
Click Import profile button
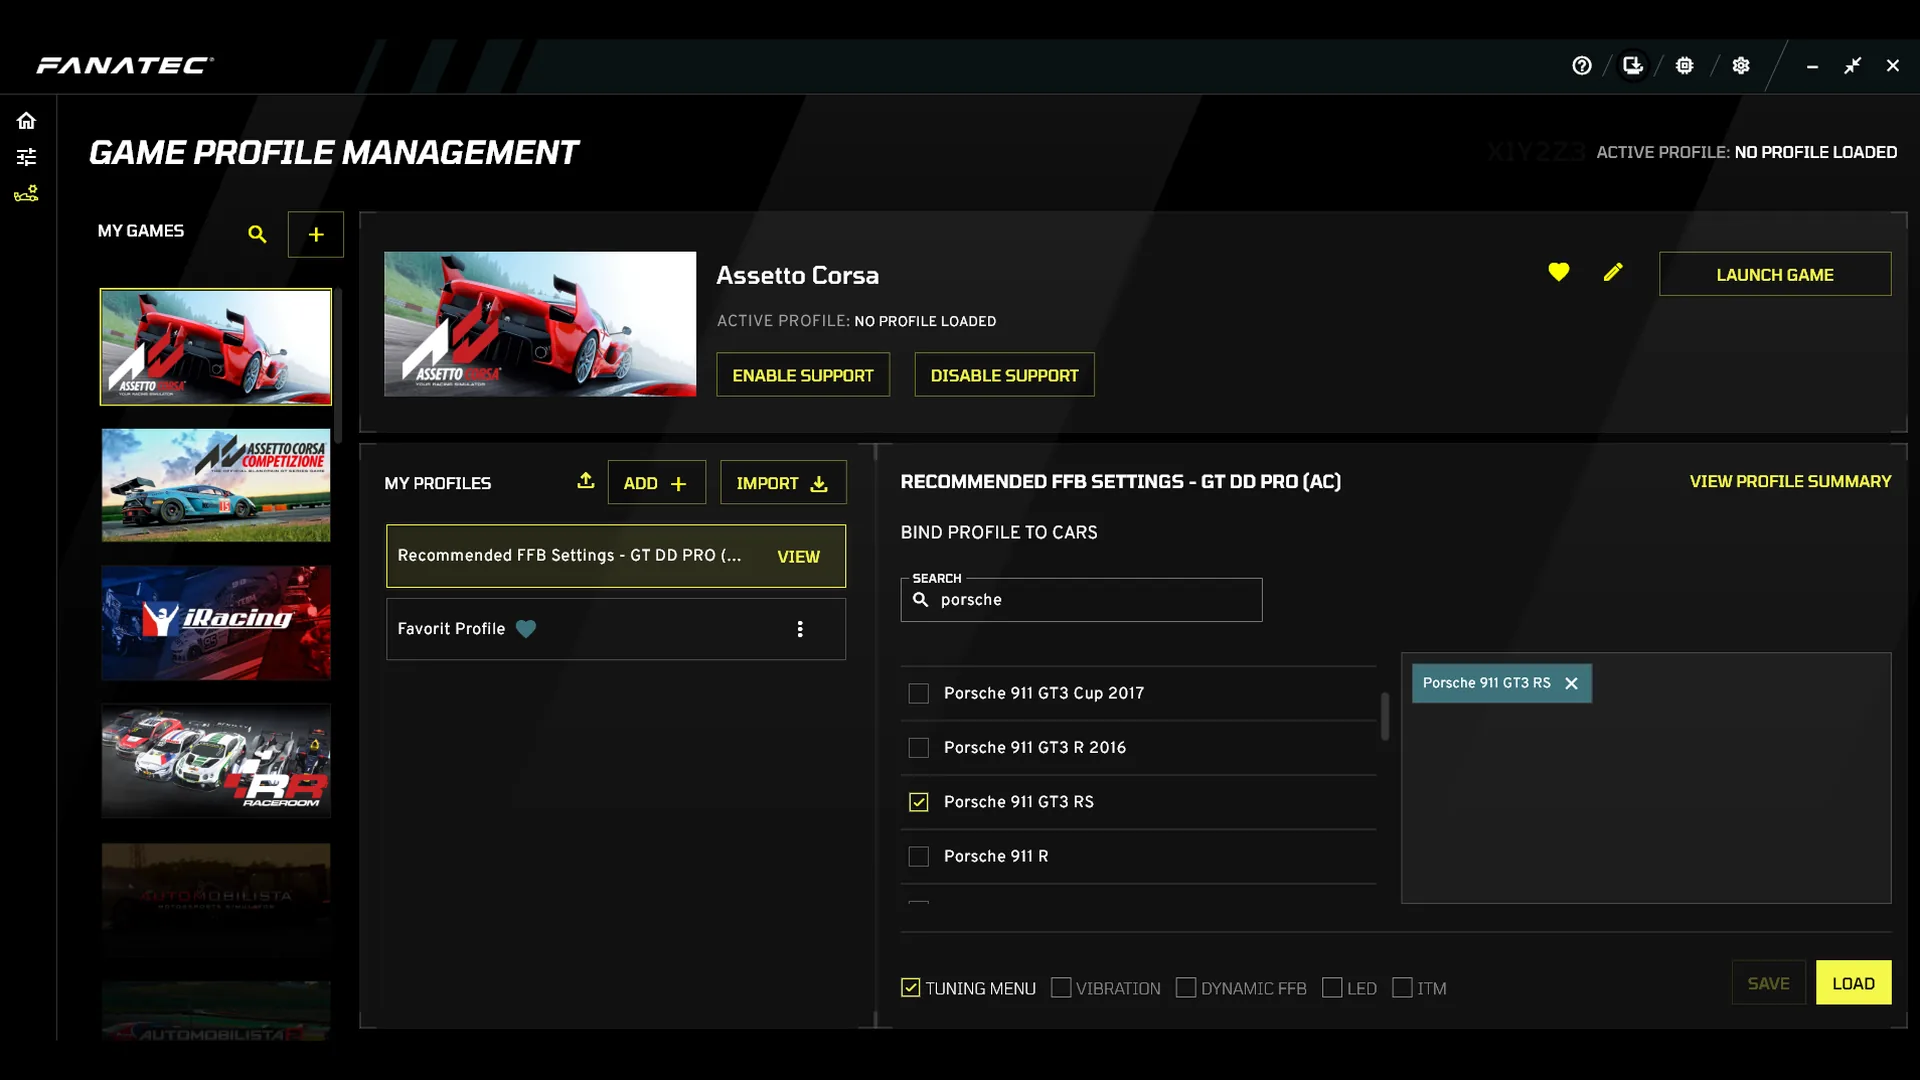click(783, 483)
